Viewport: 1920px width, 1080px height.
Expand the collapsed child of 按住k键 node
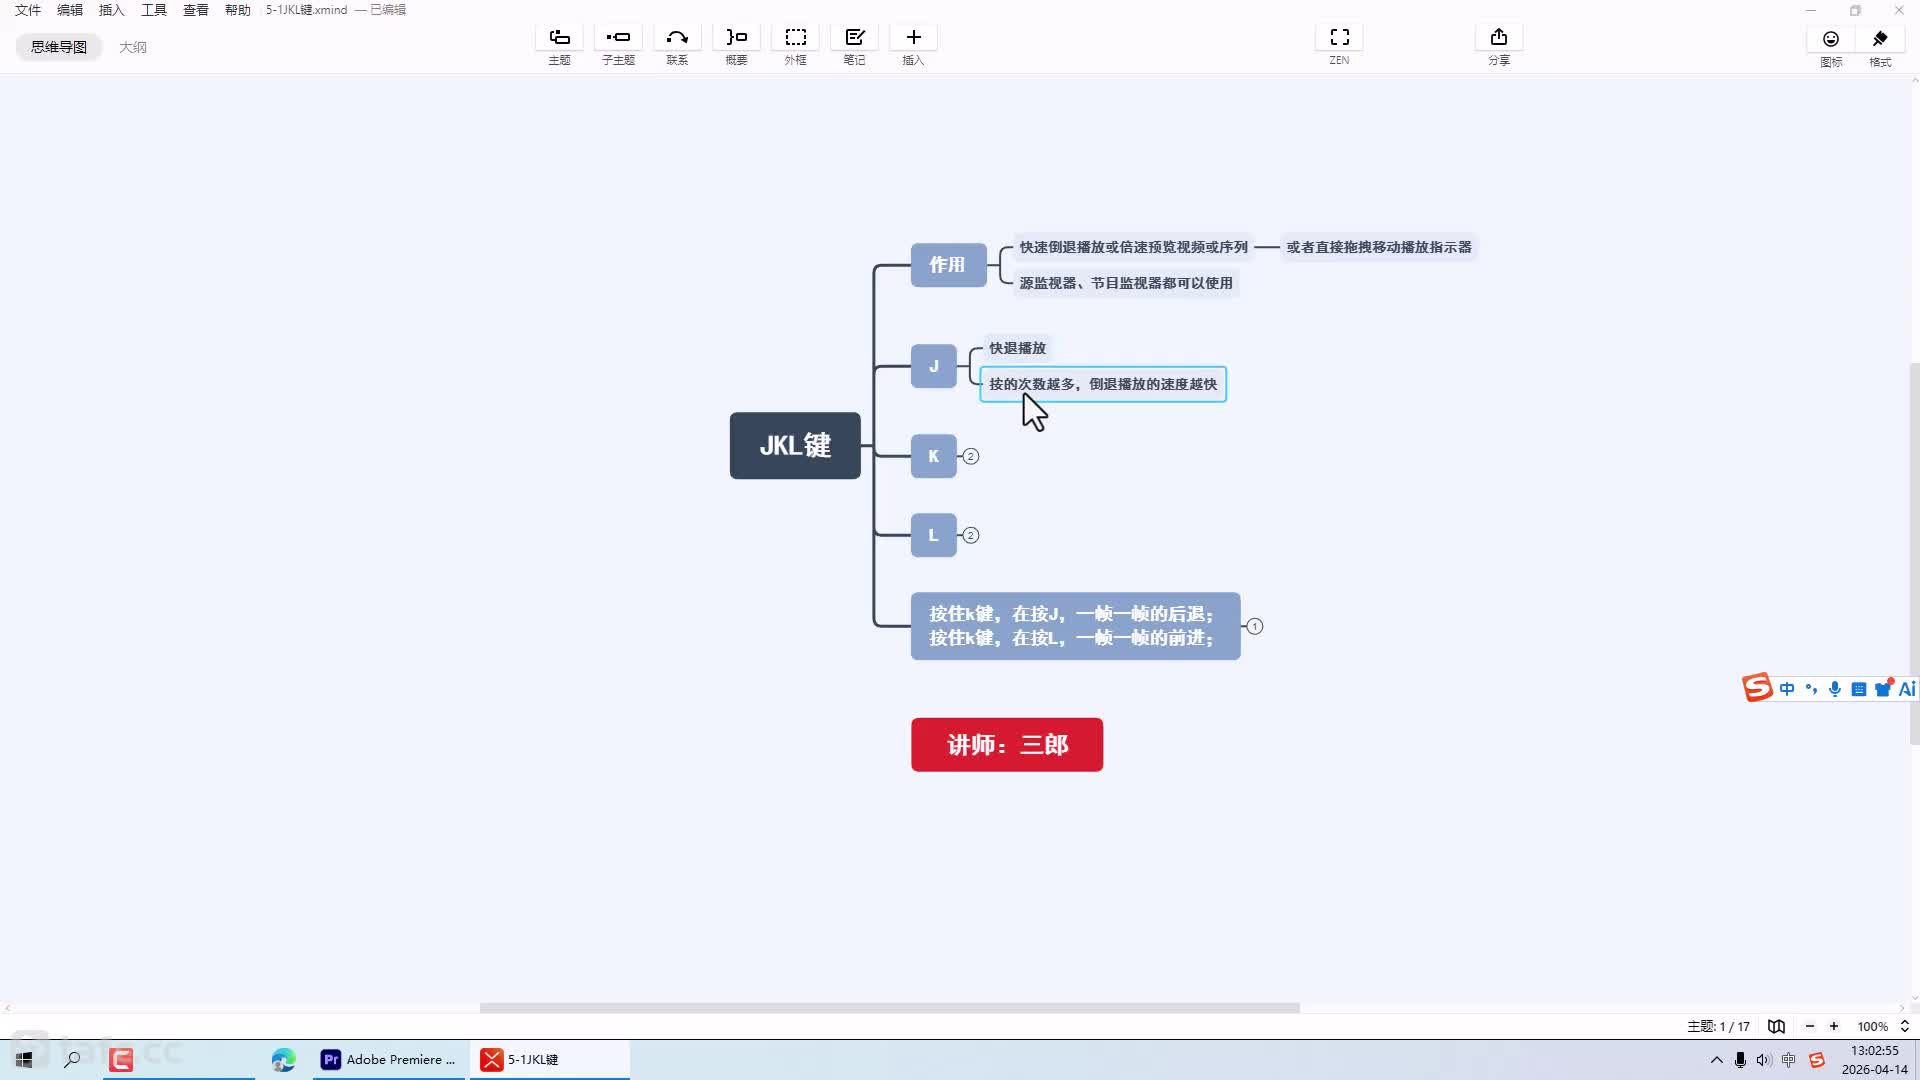1255,626
